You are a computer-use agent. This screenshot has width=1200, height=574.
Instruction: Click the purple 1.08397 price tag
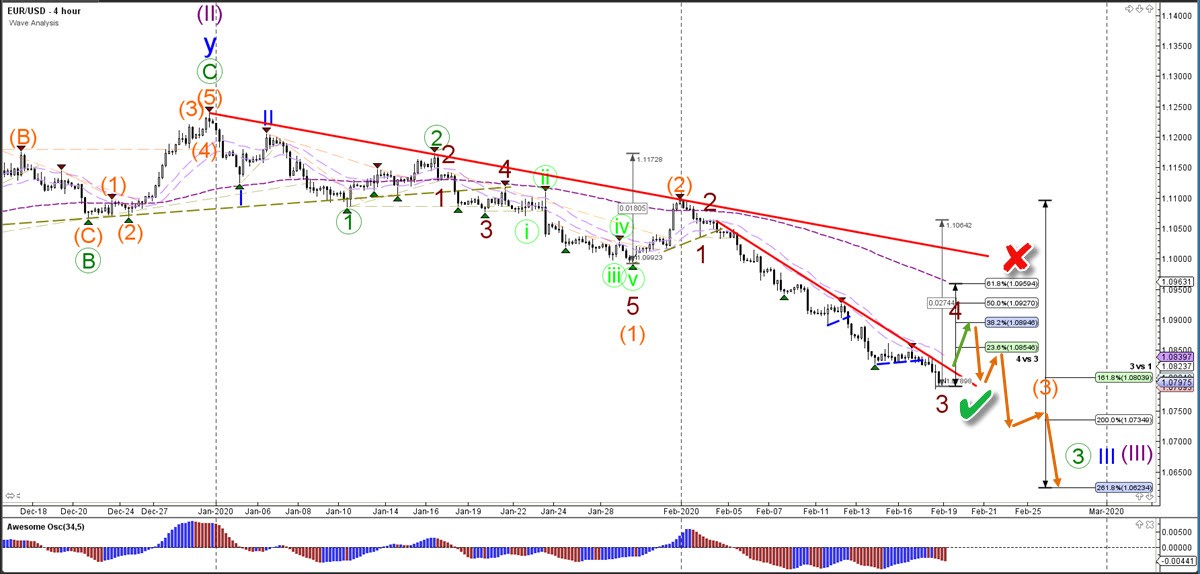1176,357
